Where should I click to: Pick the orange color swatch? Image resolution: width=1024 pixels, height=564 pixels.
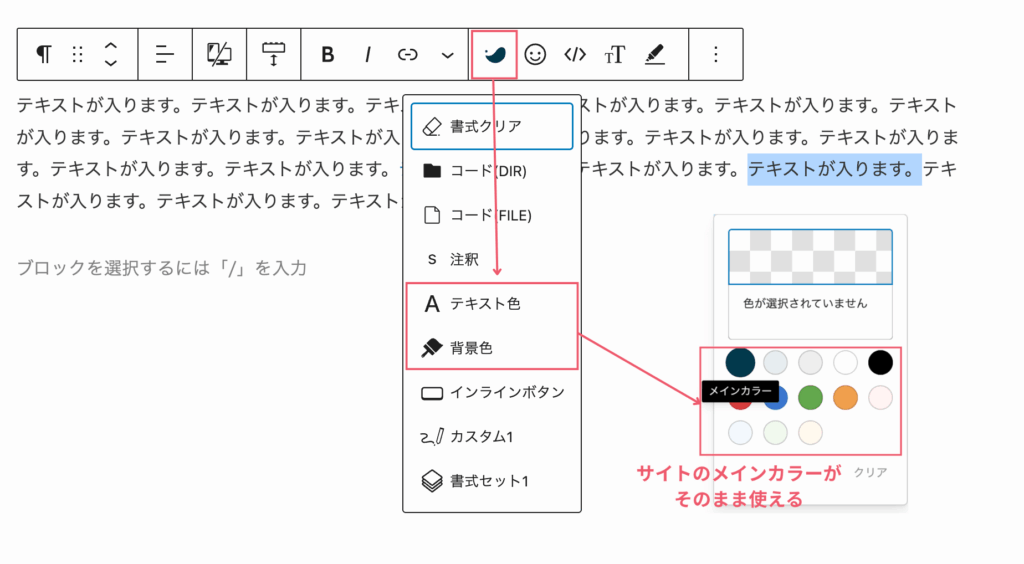click(x=845, y=398)
